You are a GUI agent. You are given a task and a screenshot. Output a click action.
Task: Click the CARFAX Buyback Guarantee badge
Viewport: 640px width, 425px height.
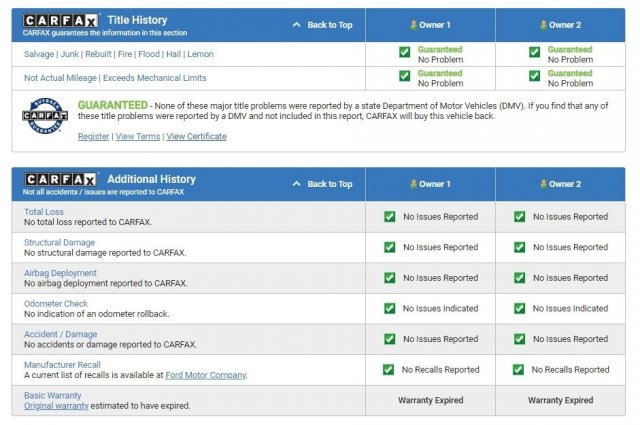click(x=43, y=119)
